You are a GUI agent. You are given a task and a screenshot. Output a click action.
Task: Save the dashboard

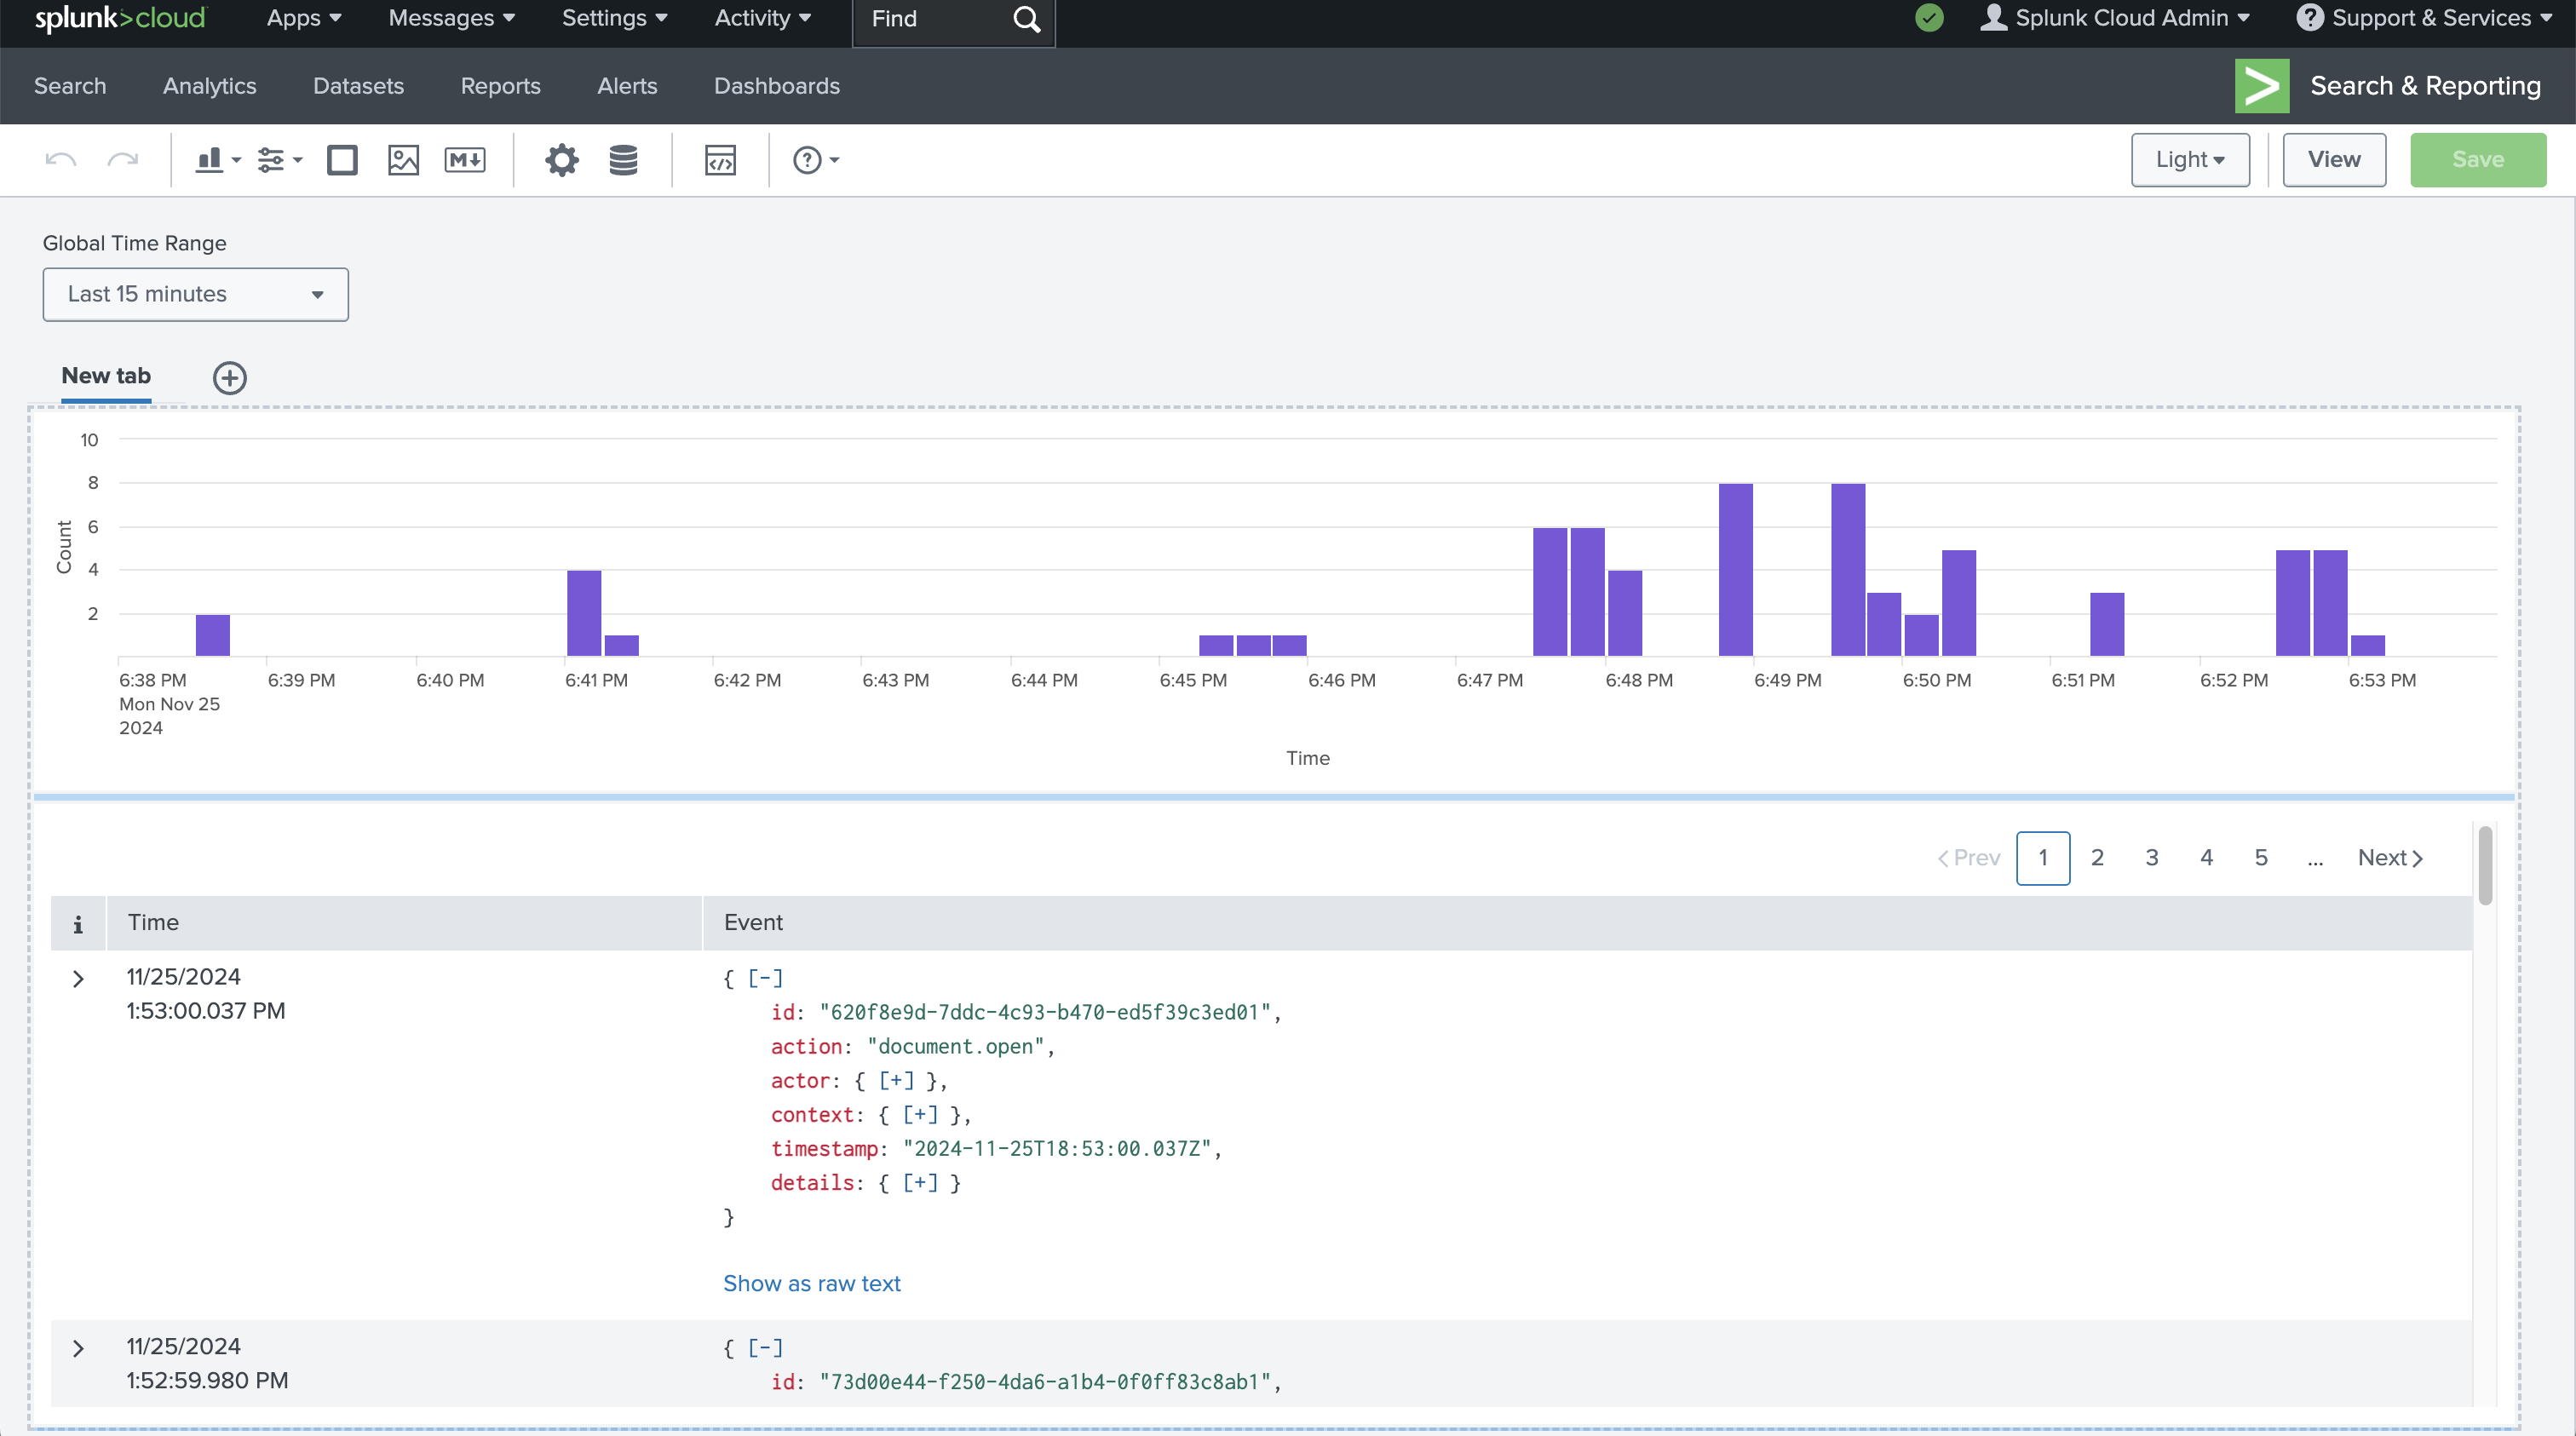[x=2478, y=159]
